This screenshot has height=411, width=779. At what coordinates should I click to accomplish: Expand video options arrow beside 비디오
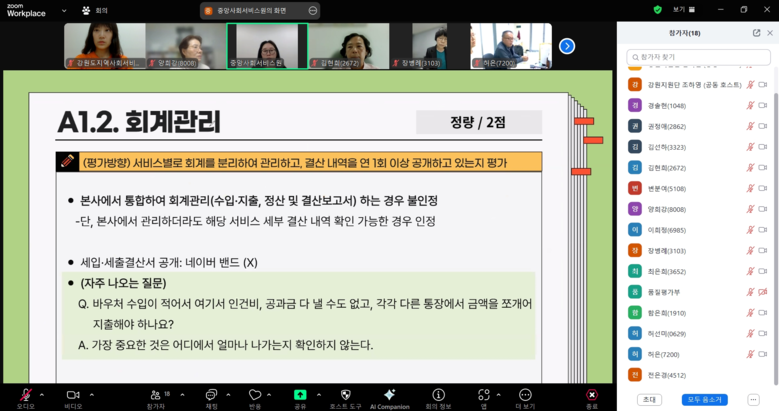[x=91, y=392]
